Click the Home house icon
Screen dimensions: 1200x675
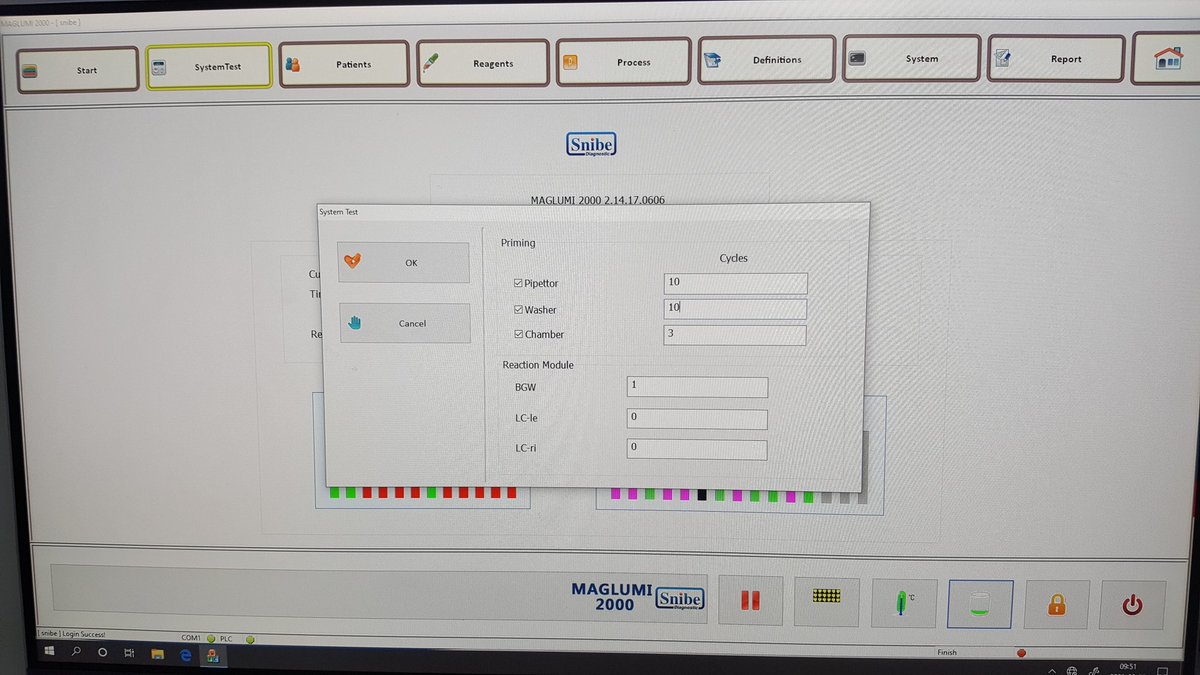click(x=1168, y=59)
